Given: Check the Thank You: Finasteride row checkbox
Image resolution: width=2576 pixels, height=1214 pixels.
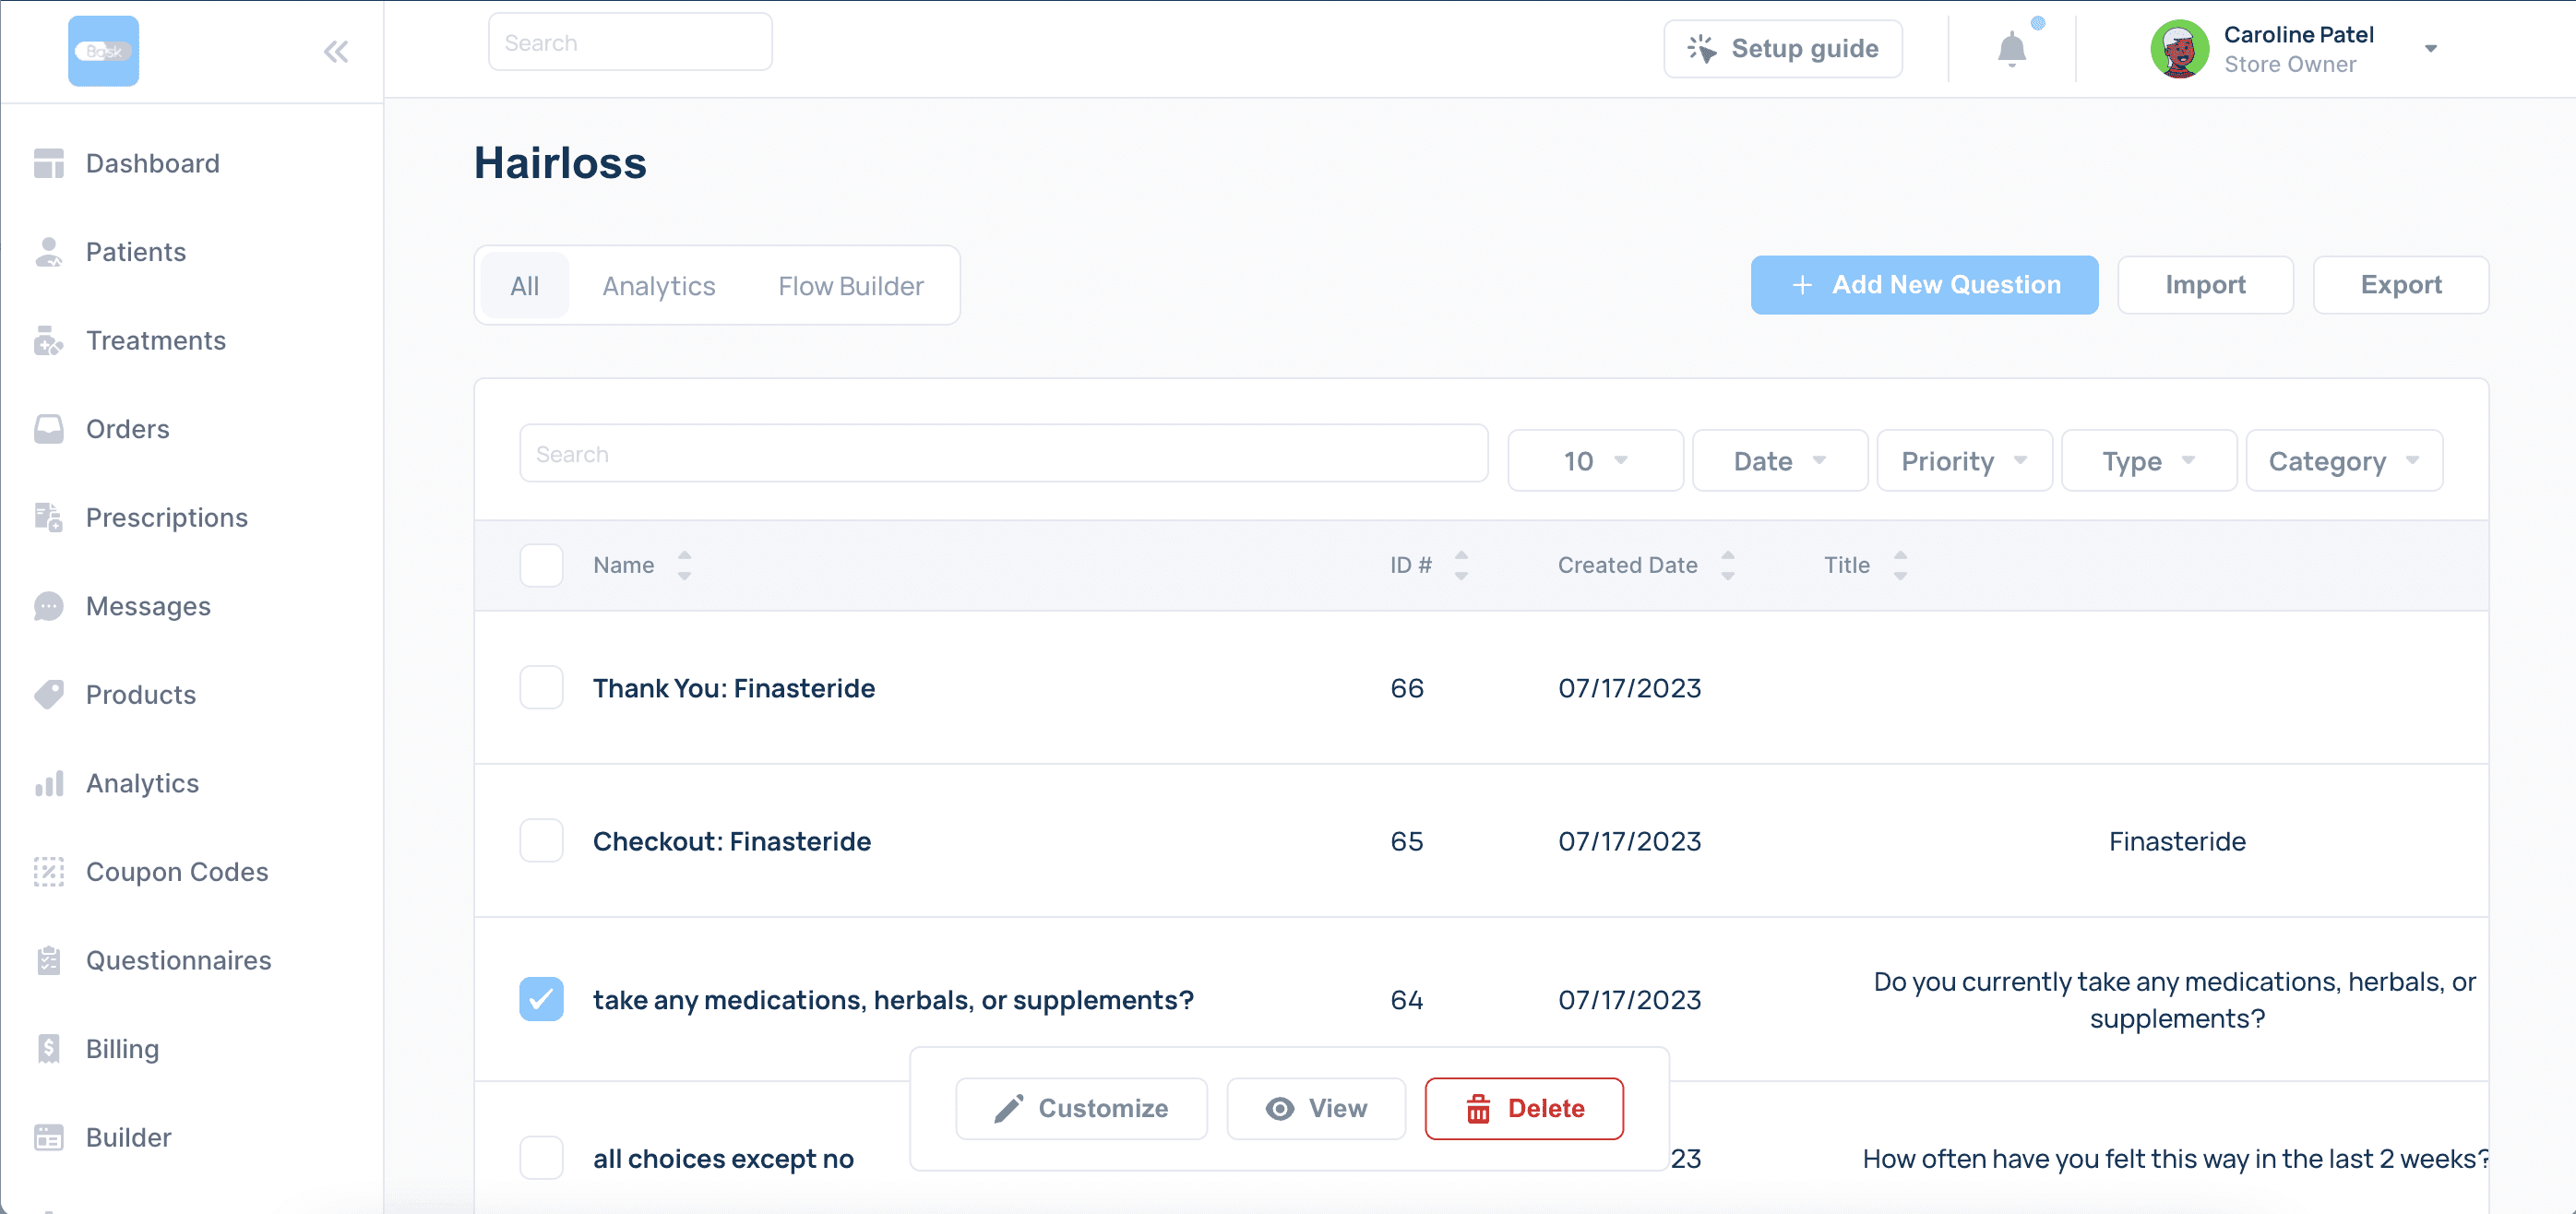Looking at the screenshot, I should (x=541, y=688).
